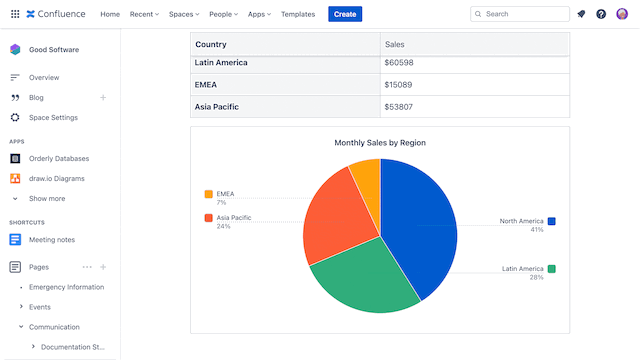Viewport: 640px width, 360px height.
Task: Select the $15089 sales cell
Action: (x=475, y=85)
